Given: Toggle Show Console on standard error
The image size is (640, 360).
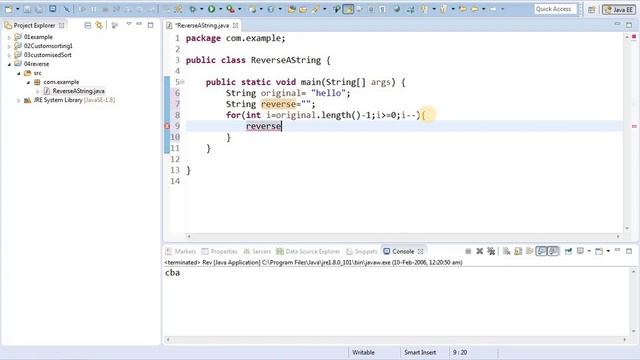Looking at the screenshot, I should pyautogui.click(x=553, y=251).
